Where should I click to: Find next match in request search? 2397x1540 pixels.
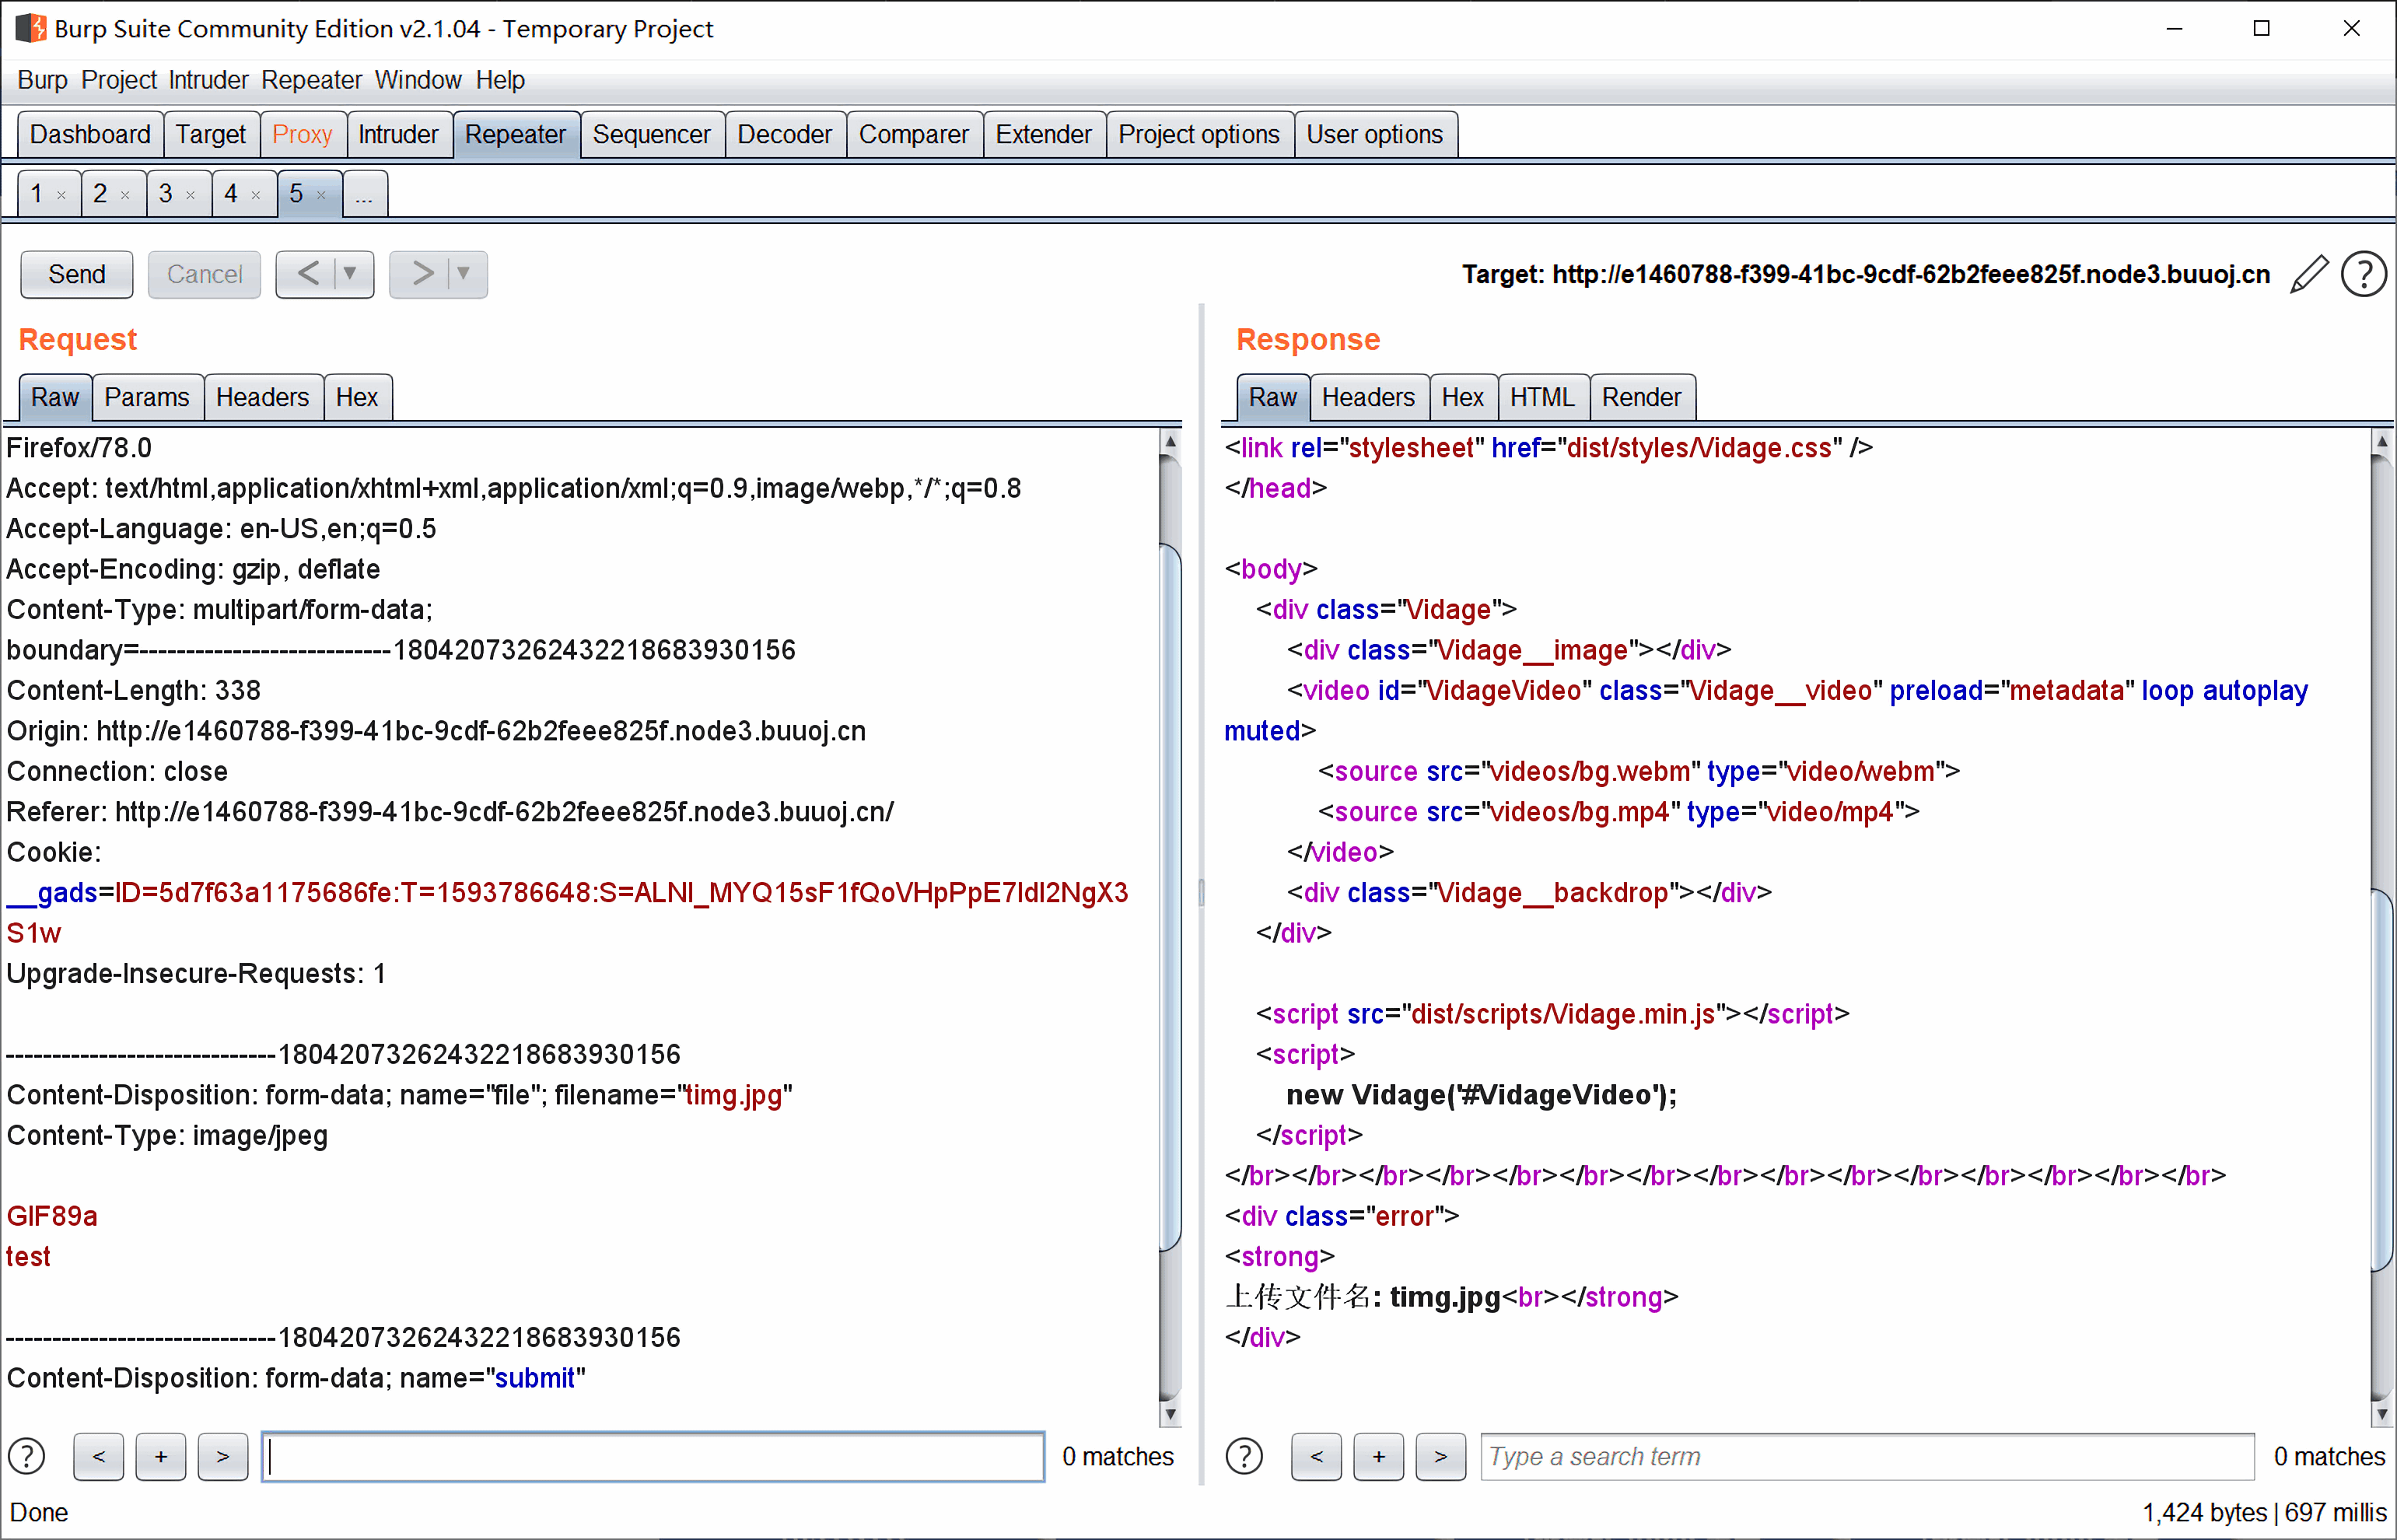[x=223, y=1456]
